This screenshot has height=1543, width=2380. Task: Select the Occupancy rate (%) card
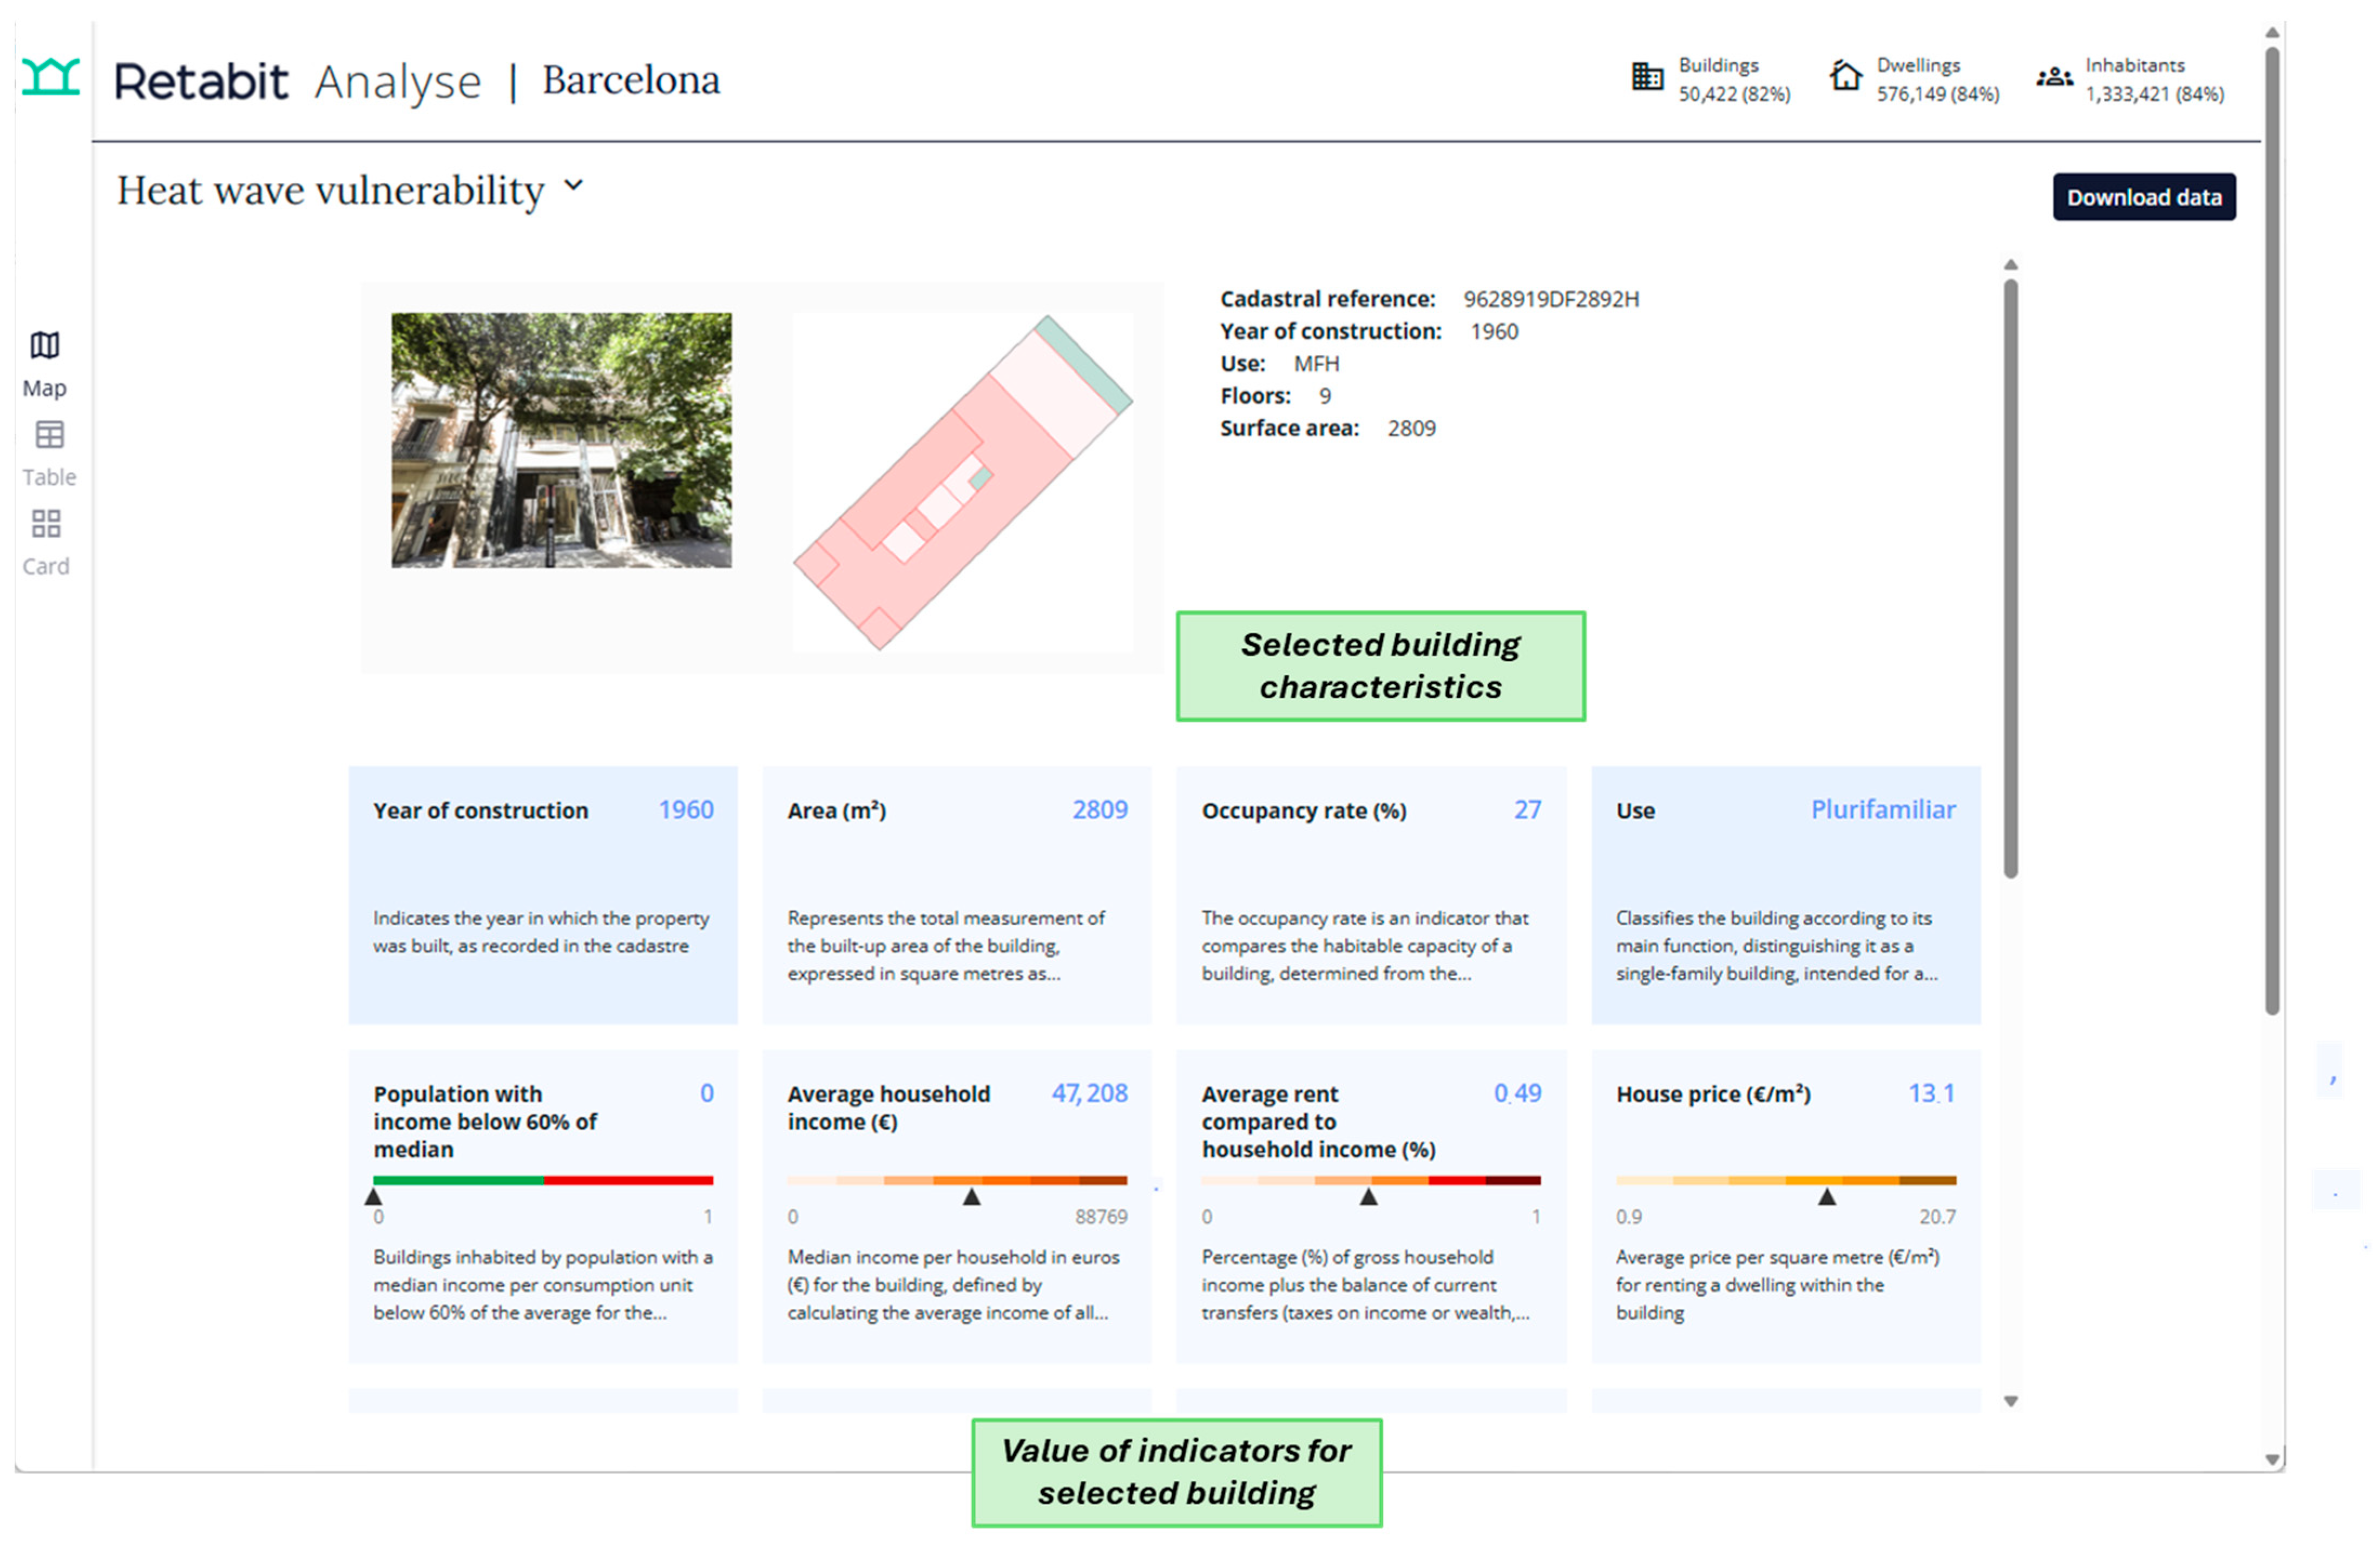[1371, 895]
